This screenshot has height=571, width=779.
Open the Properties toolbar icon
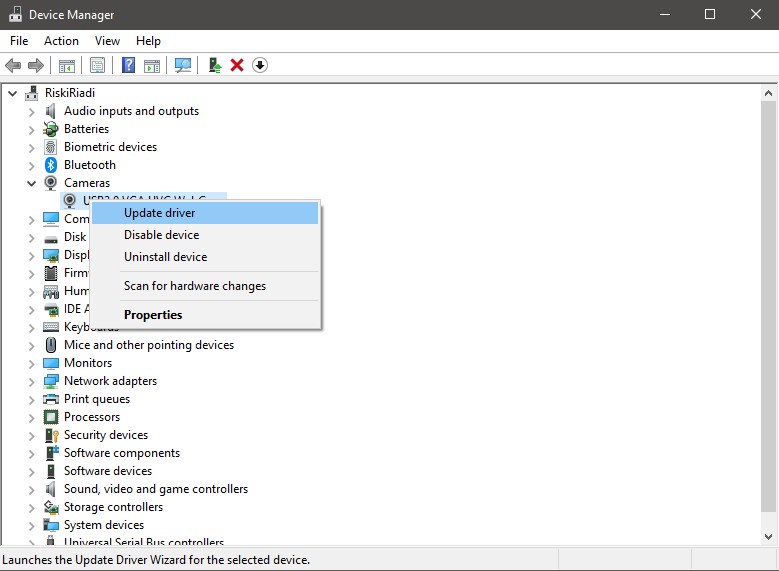click(97, 65)
